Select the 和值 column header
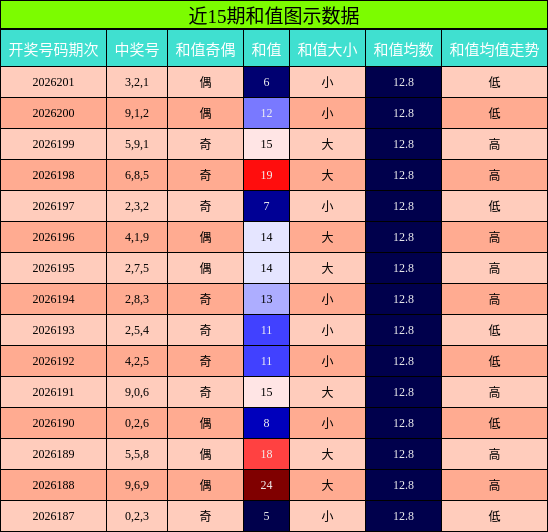 point(267,49)
